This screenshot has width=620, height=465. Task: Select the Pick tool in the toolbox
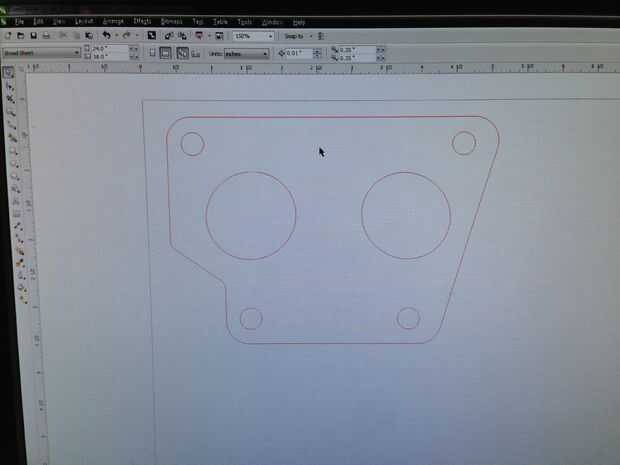click(x=8, y=72)
